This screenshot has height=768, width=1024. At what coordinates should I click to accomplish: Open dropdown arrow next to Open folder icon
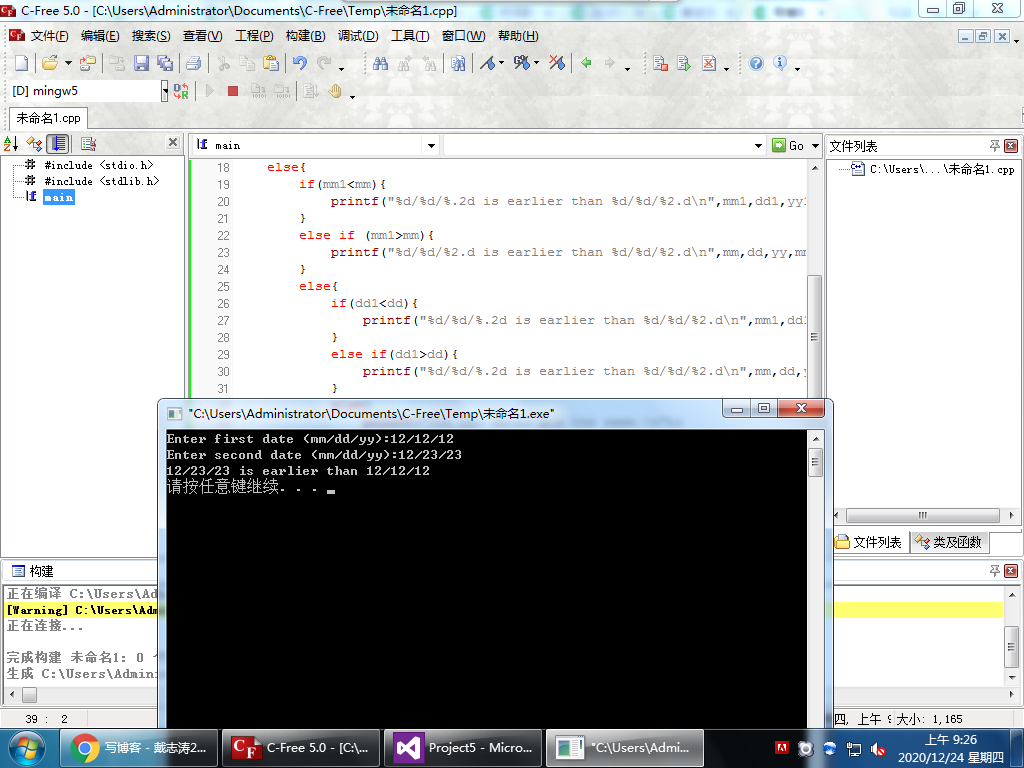68,63
